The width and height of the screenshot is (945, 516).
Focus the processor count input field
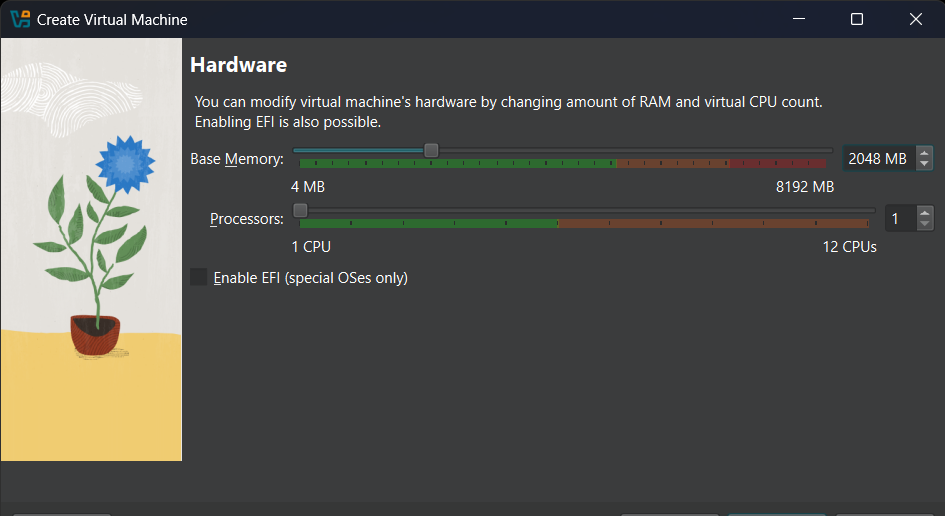(x=900, y=218)
